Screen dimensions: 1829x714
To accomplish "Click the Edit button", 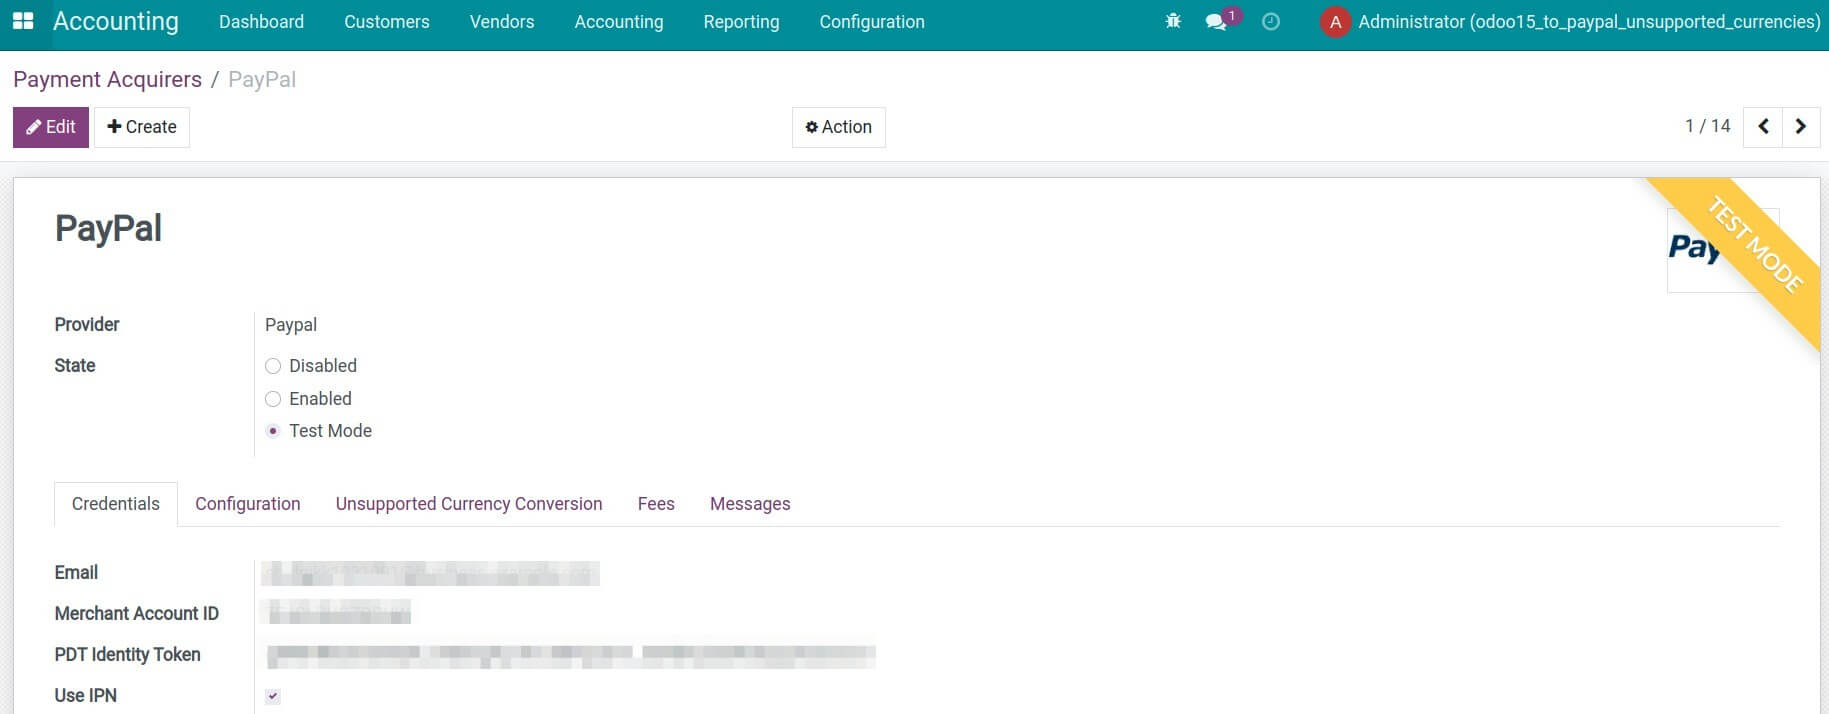I will [51, 127].
